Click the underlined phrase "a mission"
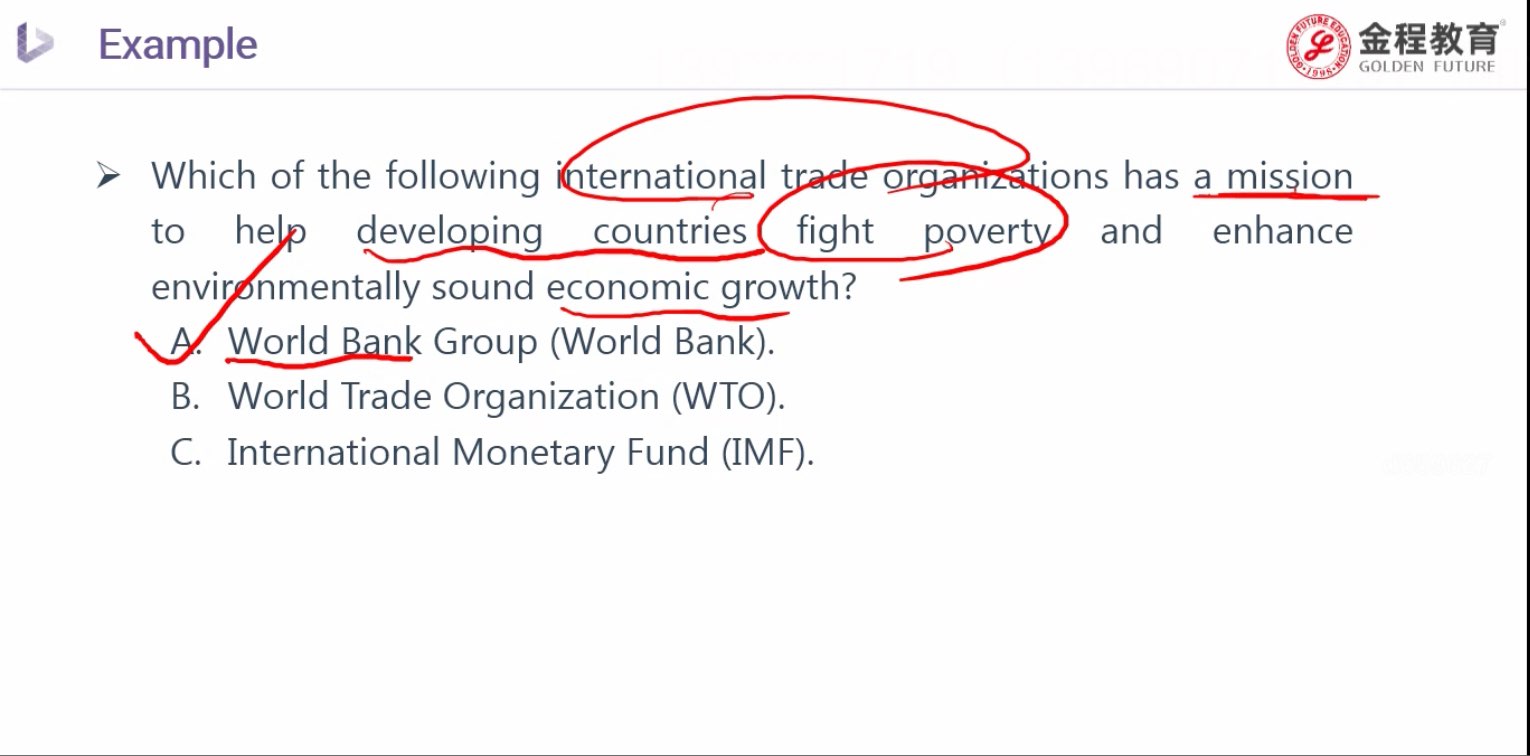 tap(1272, 177)
